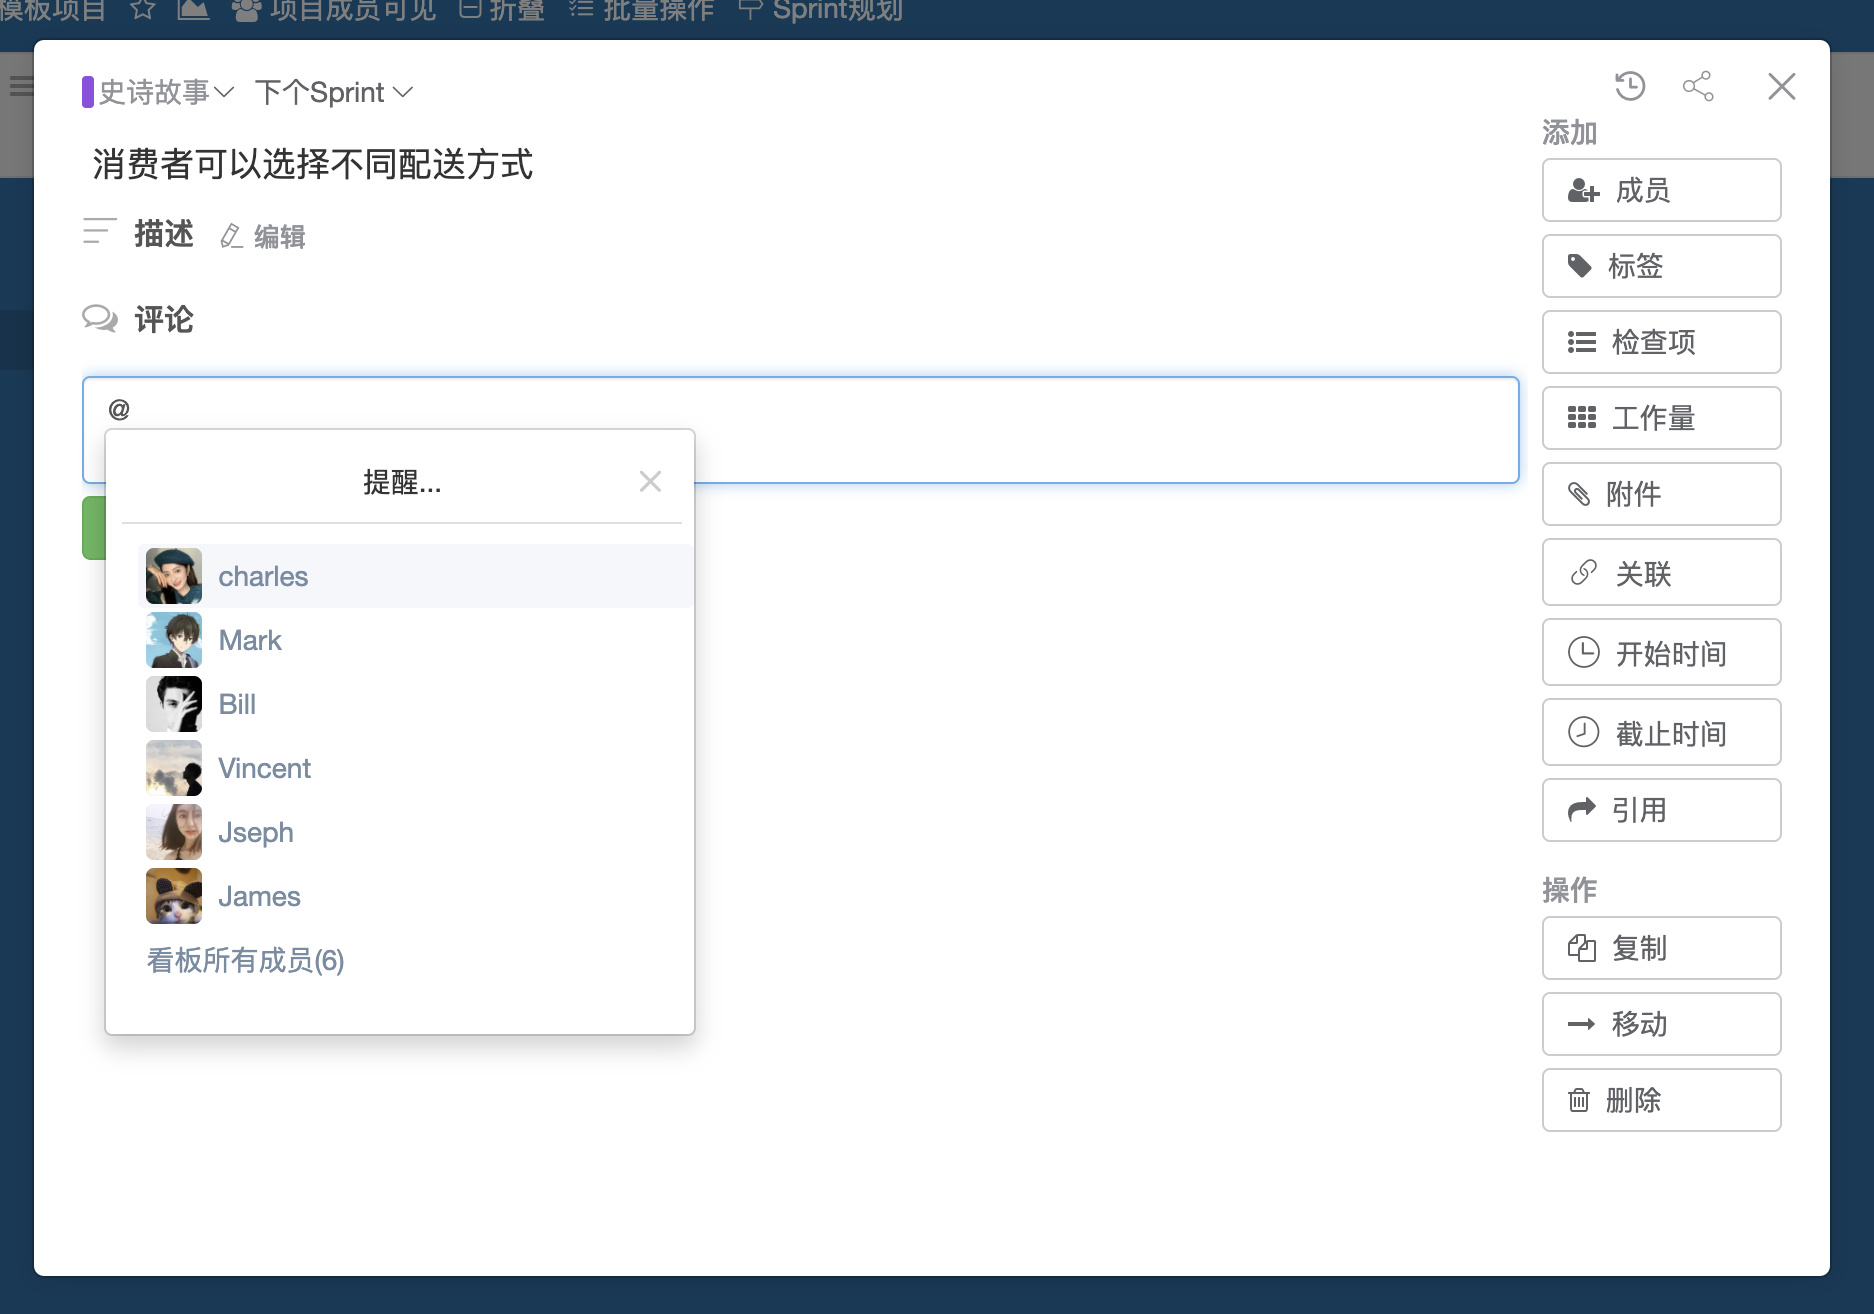Viewport: 1874px width, 1314px height.
Task: Click 看板所有成员(6) to mention everyone
Action: (x=245, y=960)
